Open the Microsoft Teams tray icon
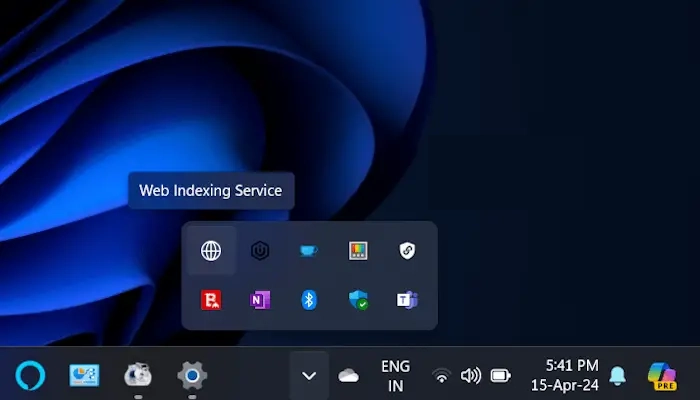This screenshot has width=700, height=400. pyautogui.click(x=407, y=300)
